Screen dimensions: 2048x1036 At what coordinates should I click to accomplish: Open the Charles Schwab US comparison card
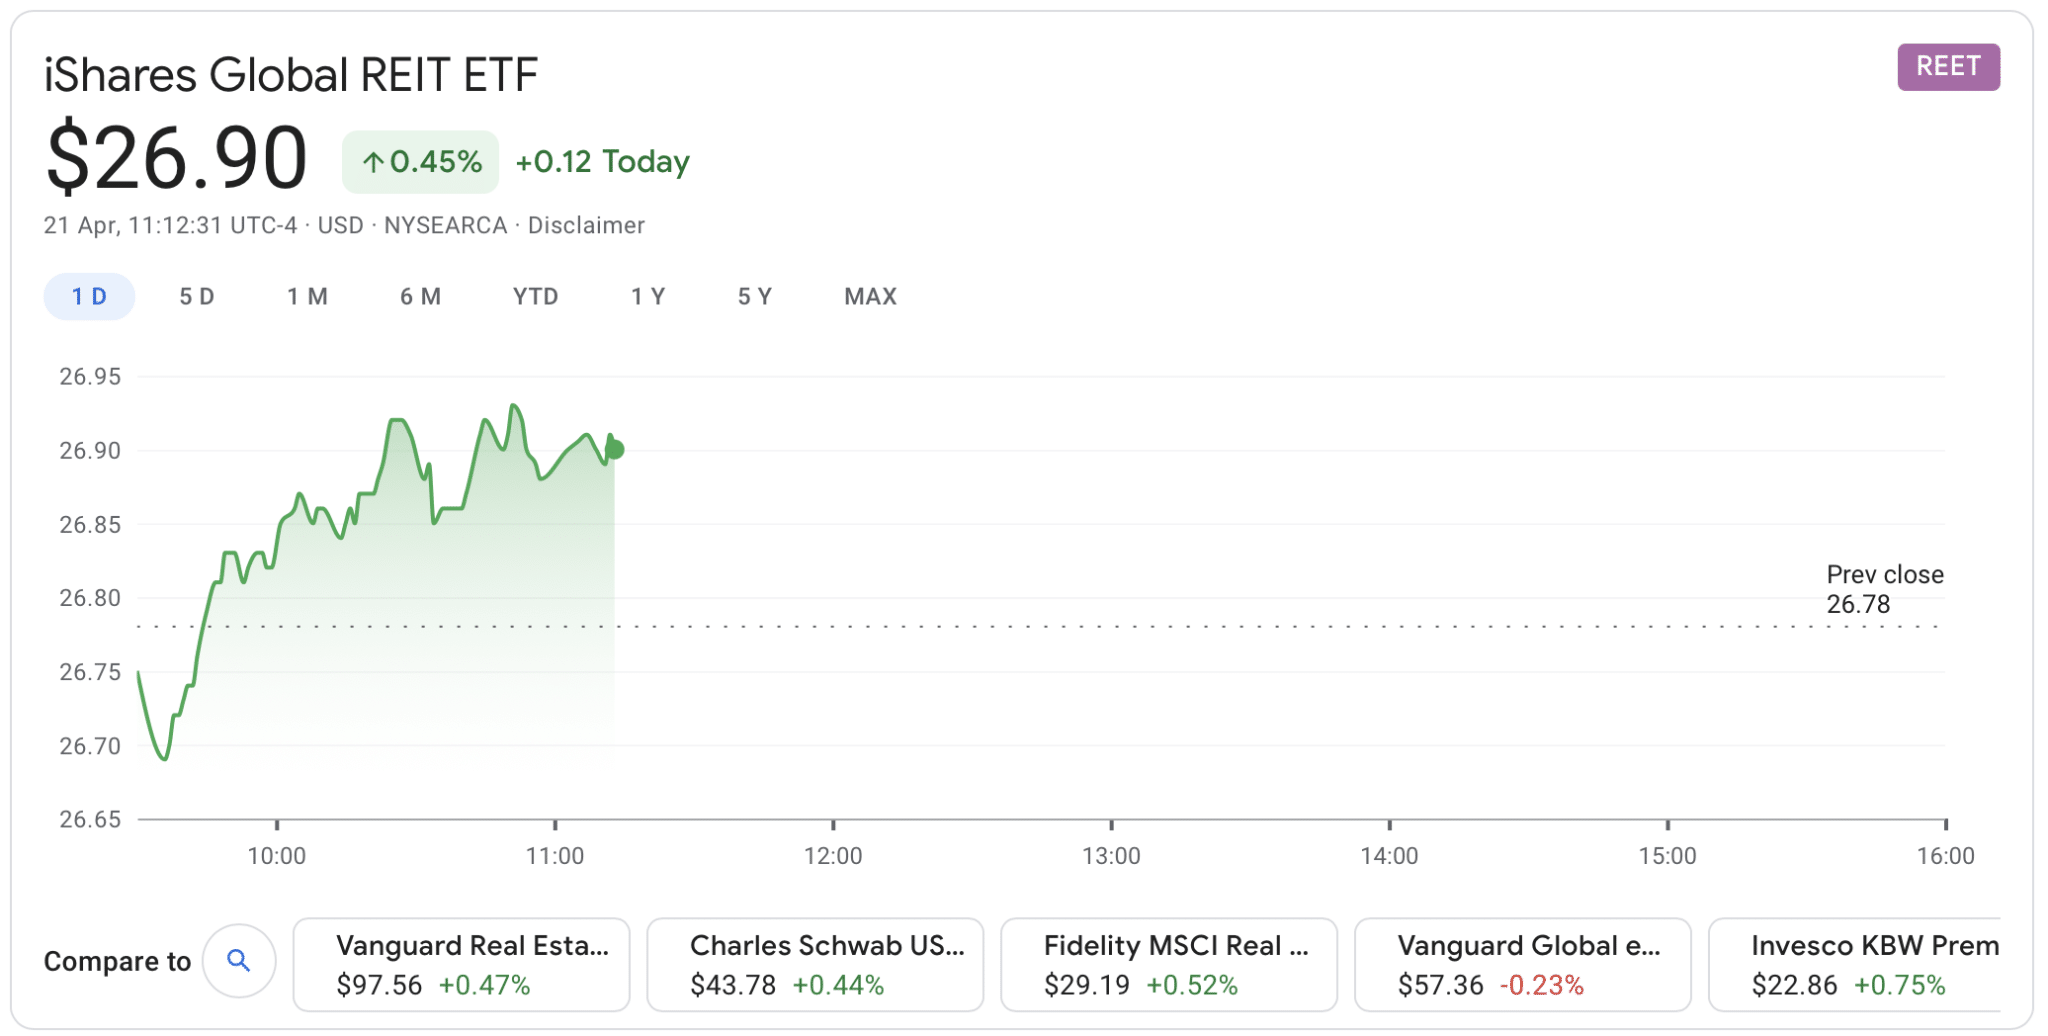coord(814,963)
